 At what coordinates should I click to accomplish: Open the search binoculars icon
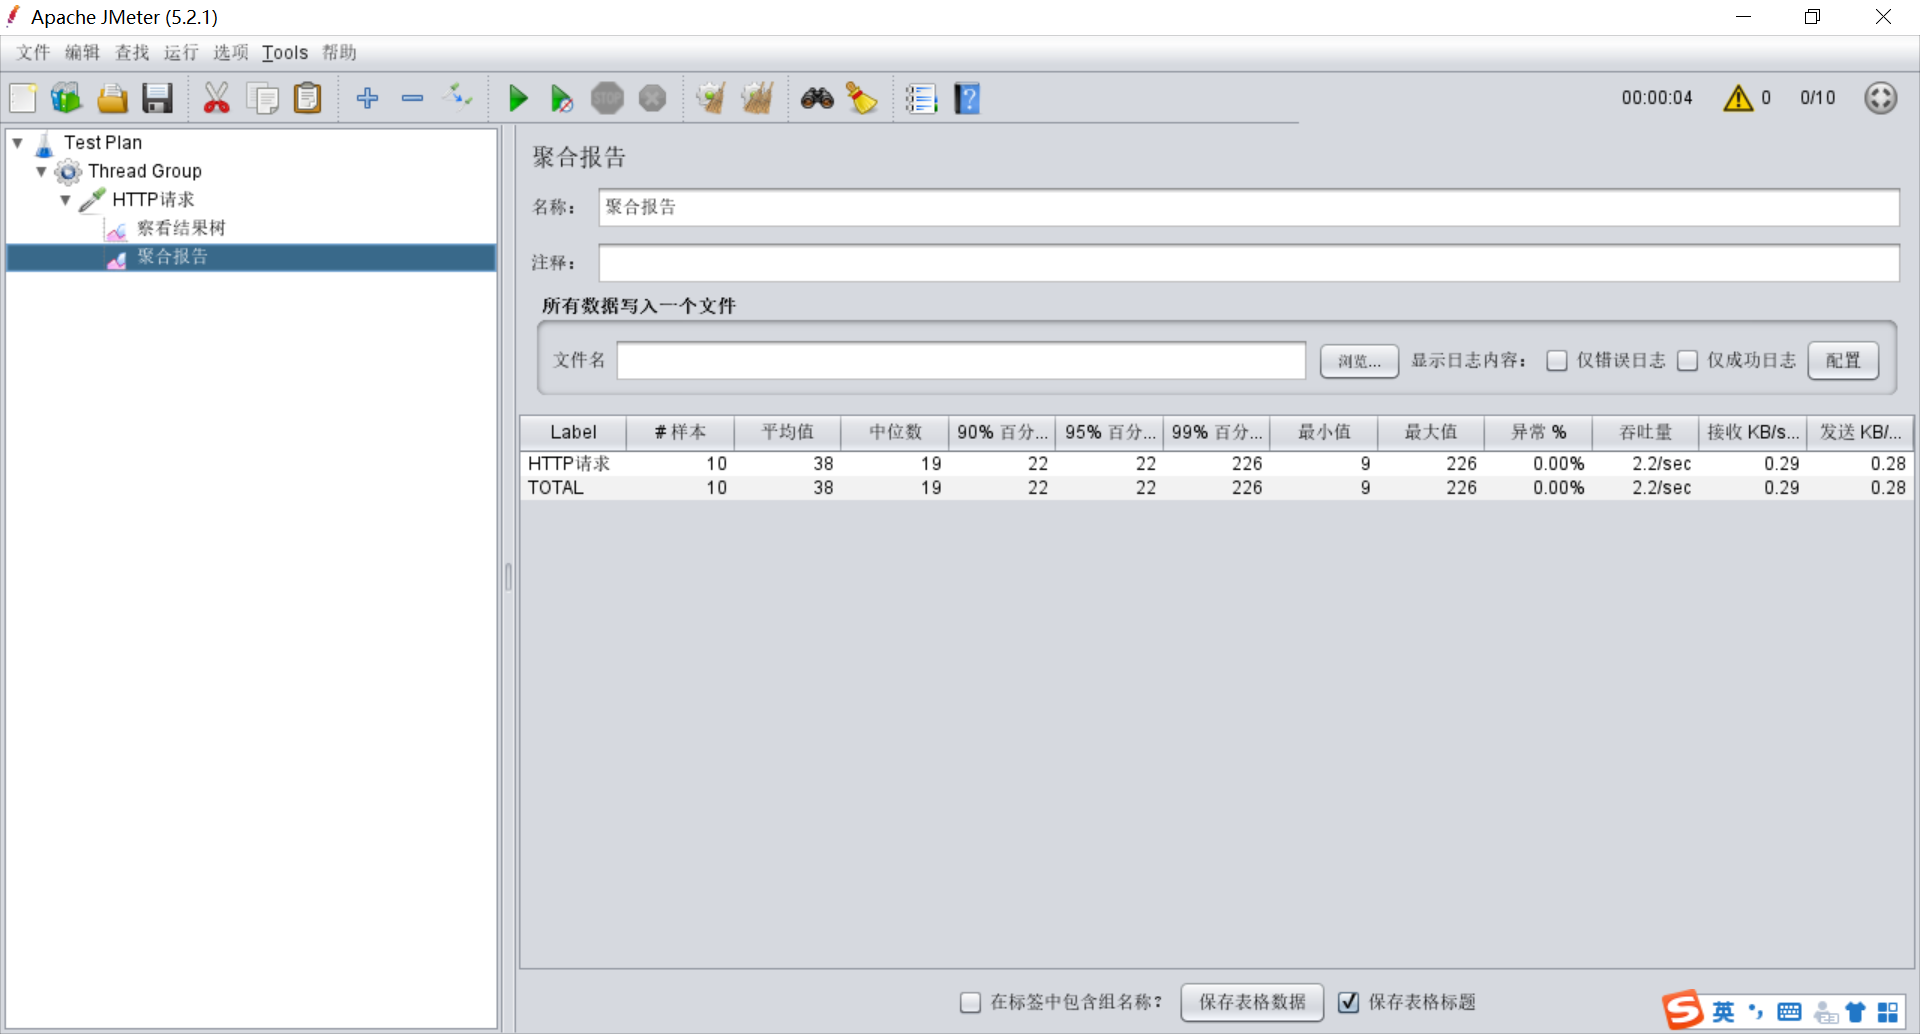click(817, 98)
